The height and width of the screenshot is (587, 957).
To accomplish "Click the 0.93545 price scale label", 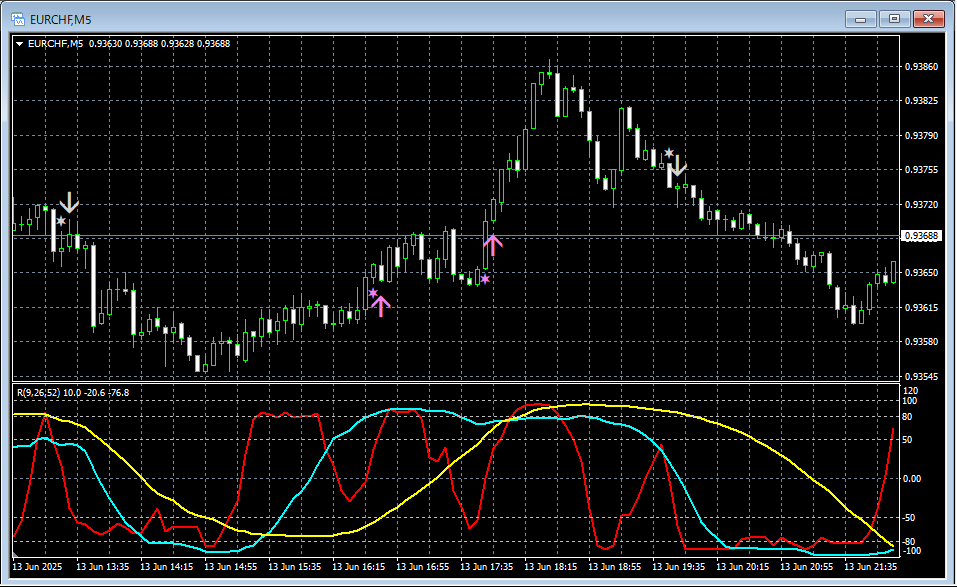I will pyautogui.click(x=922, y=376).
